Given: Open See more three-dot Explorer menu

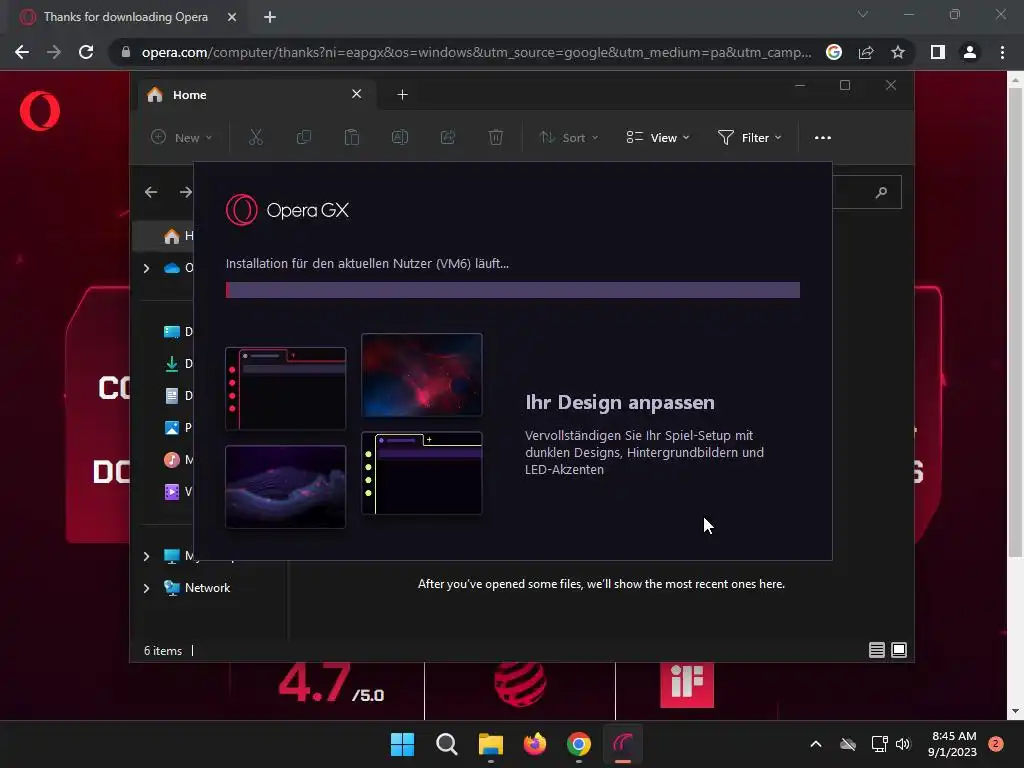Looking at the screenshot, I should (x=823, y=137).
